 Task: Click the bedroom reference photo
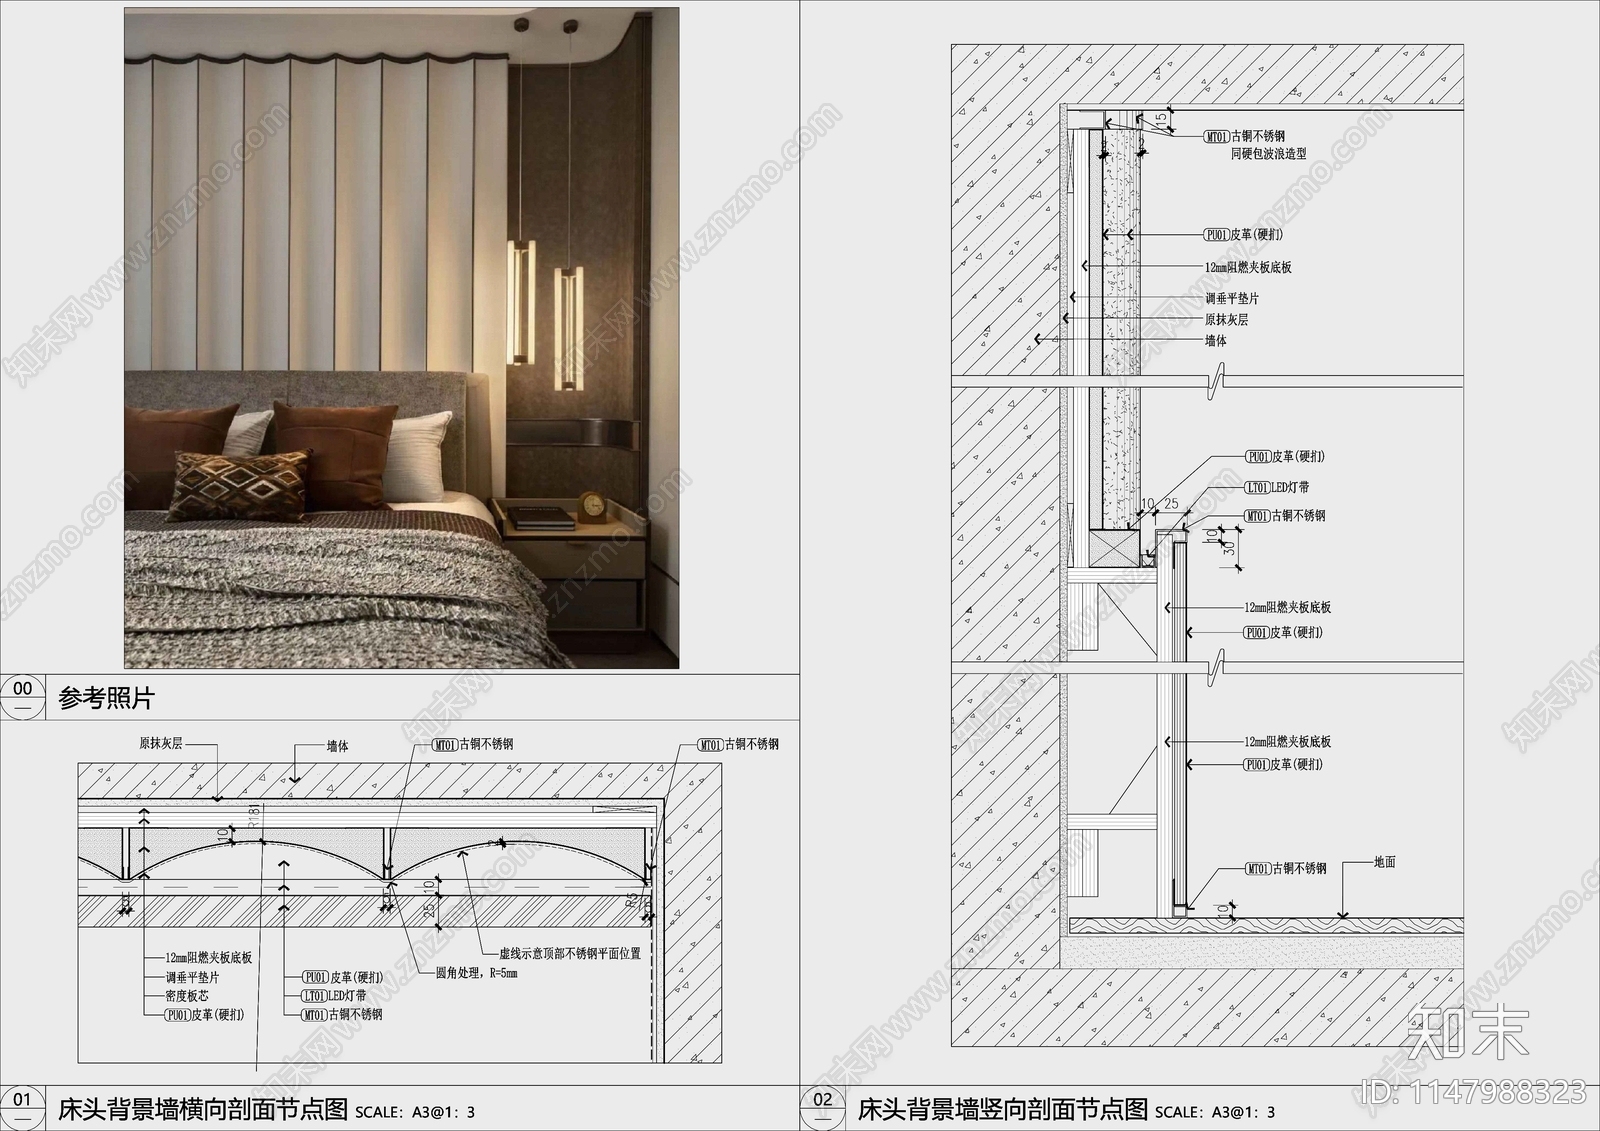401,338
